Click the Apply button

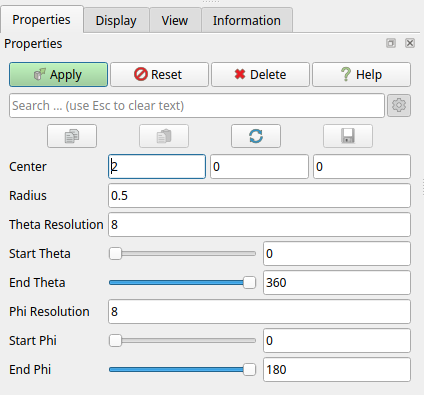[x=58, y=74]
